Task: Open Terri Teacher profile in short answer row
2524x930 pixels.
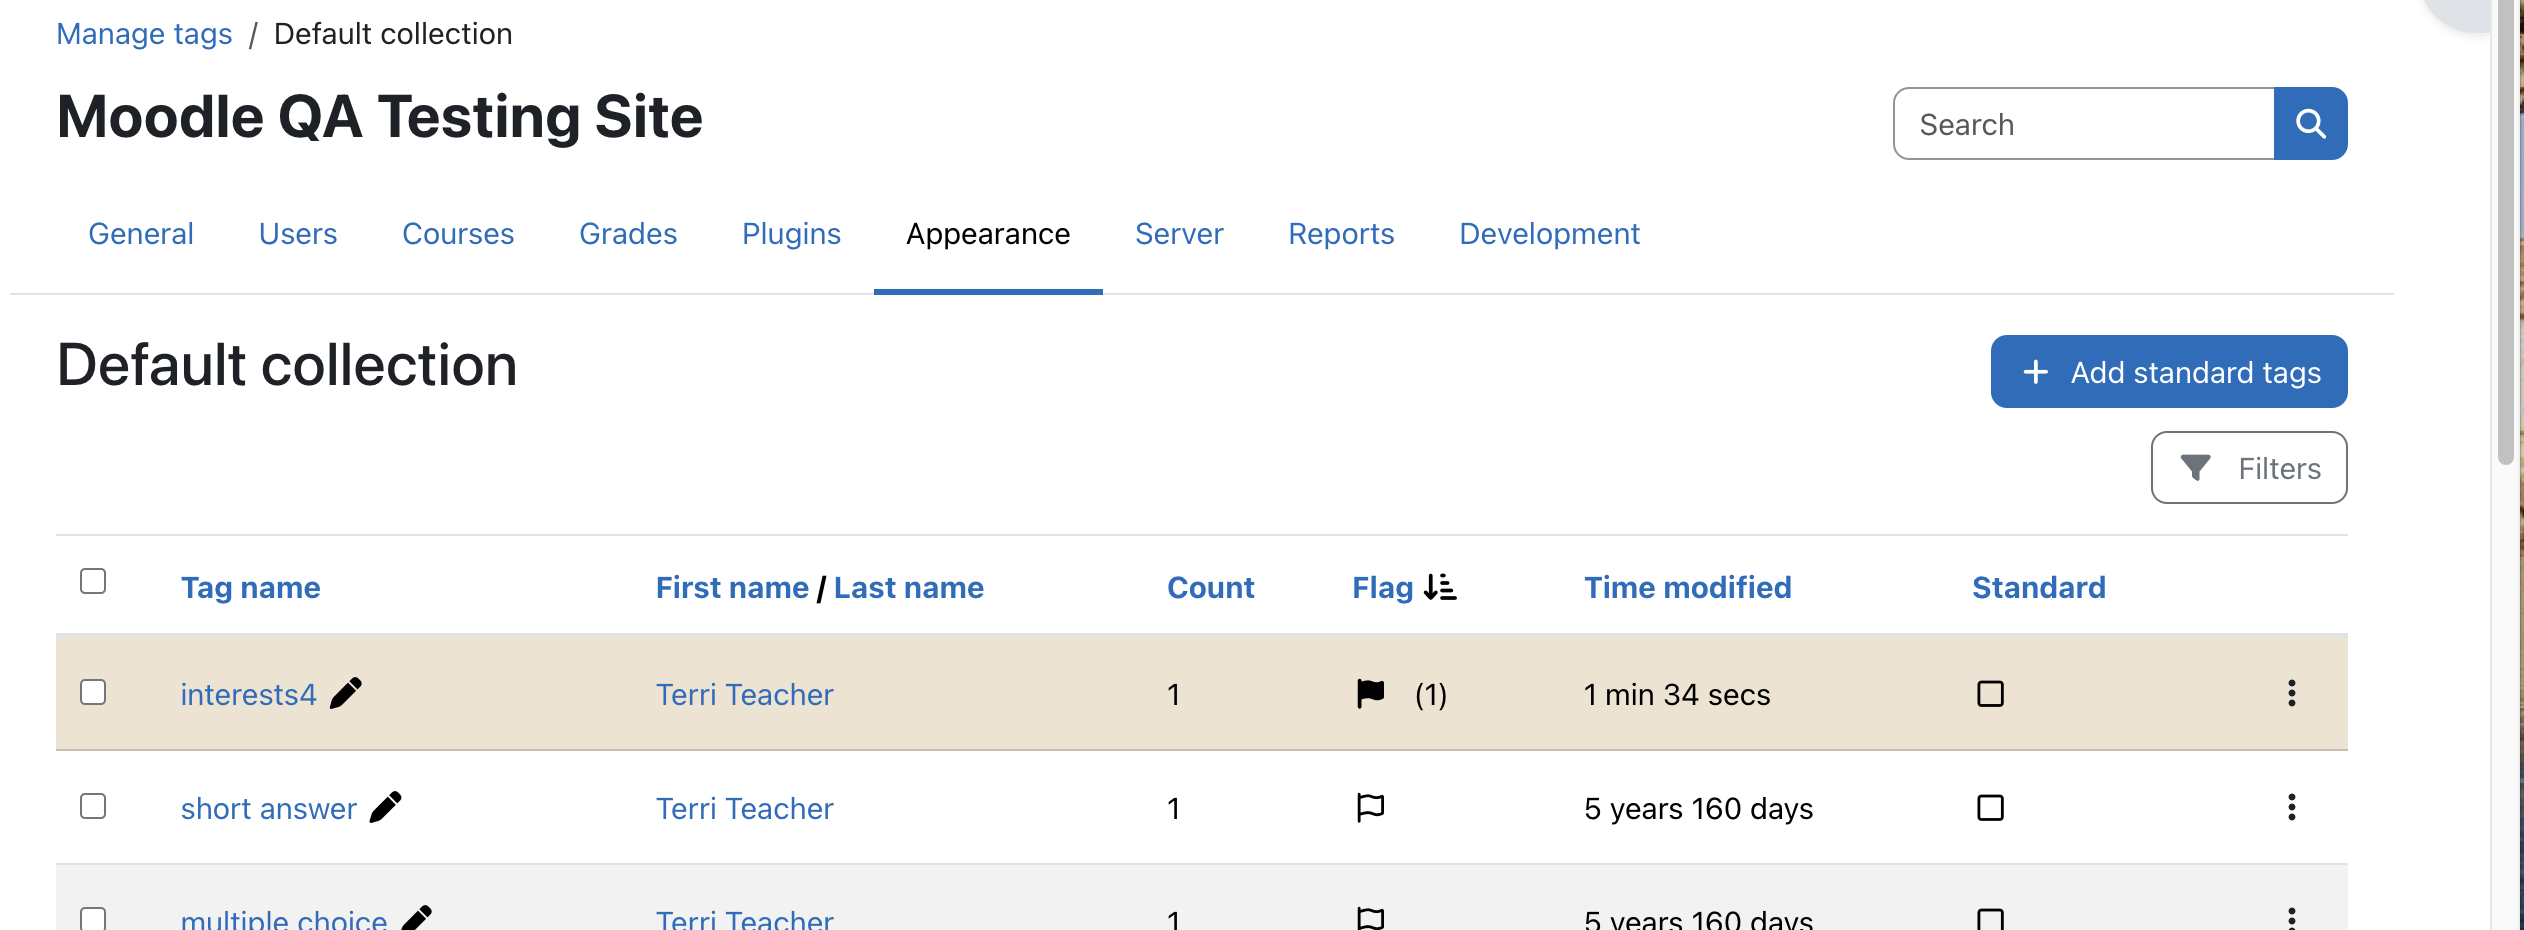Action: (x=744, y=808)
